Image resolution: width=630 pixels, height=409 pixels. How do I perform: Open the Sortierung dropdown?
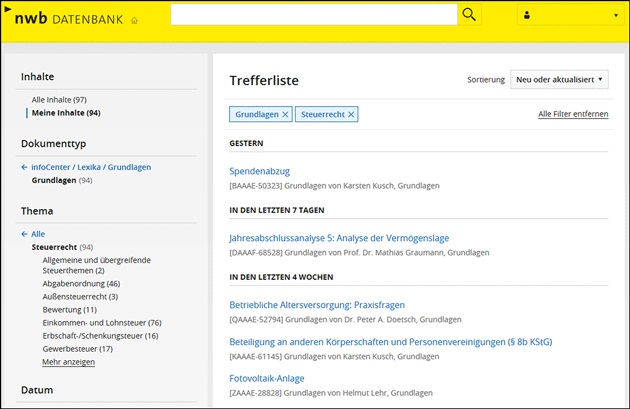pos(559,80)
